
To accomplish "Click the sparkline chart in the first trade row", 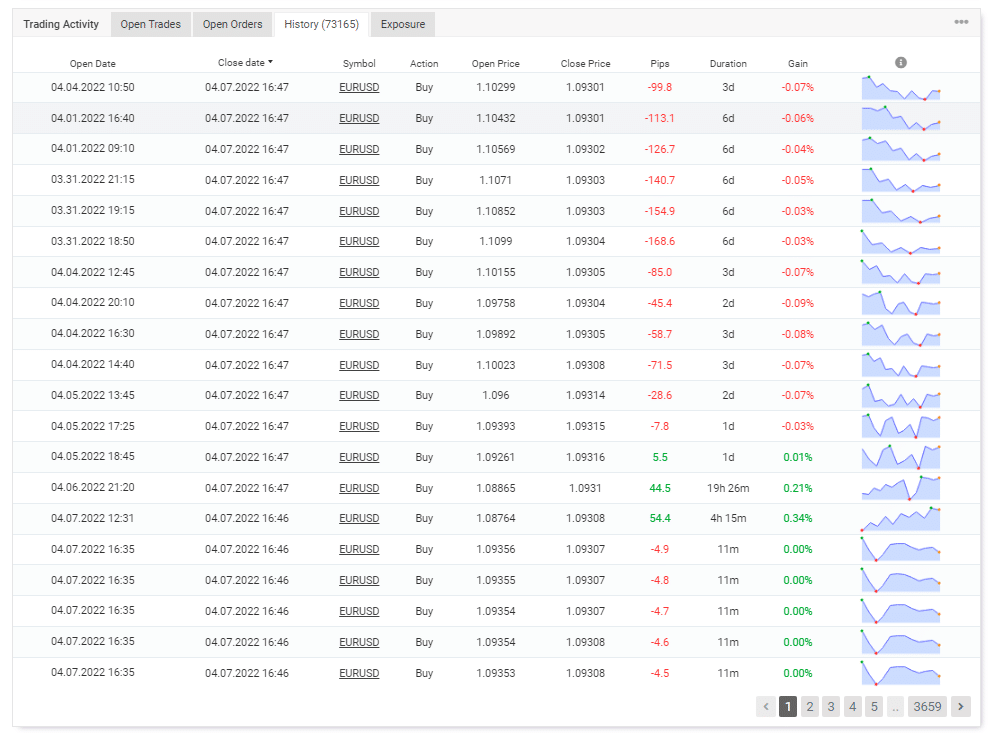I will point(900,90).
